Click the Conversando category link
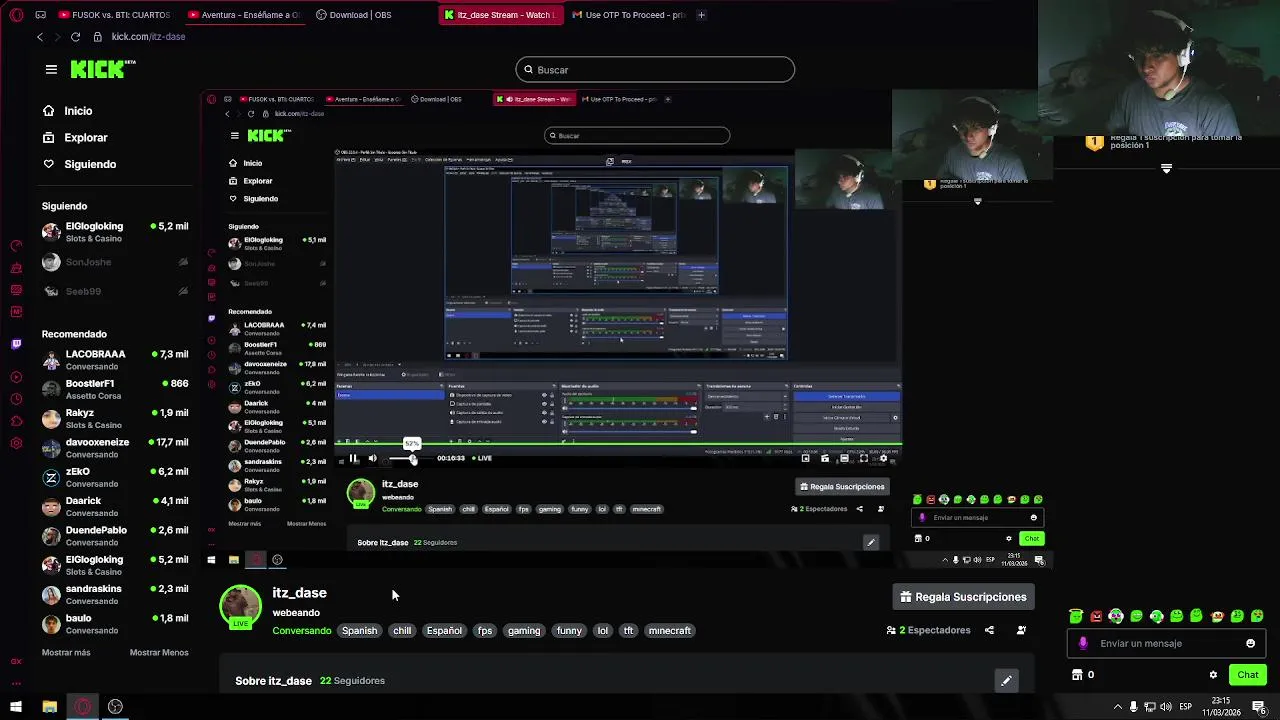The height and width of the screenshot is (720, 1280). 302,631
